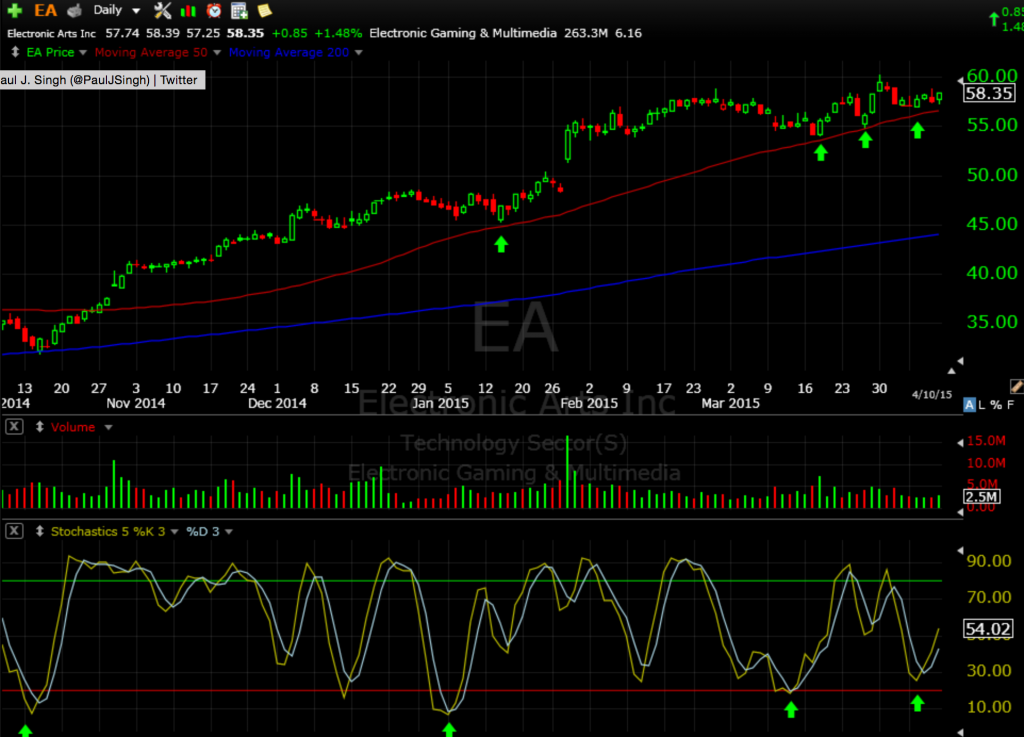Close the Volume pane with X

point(14,427)
